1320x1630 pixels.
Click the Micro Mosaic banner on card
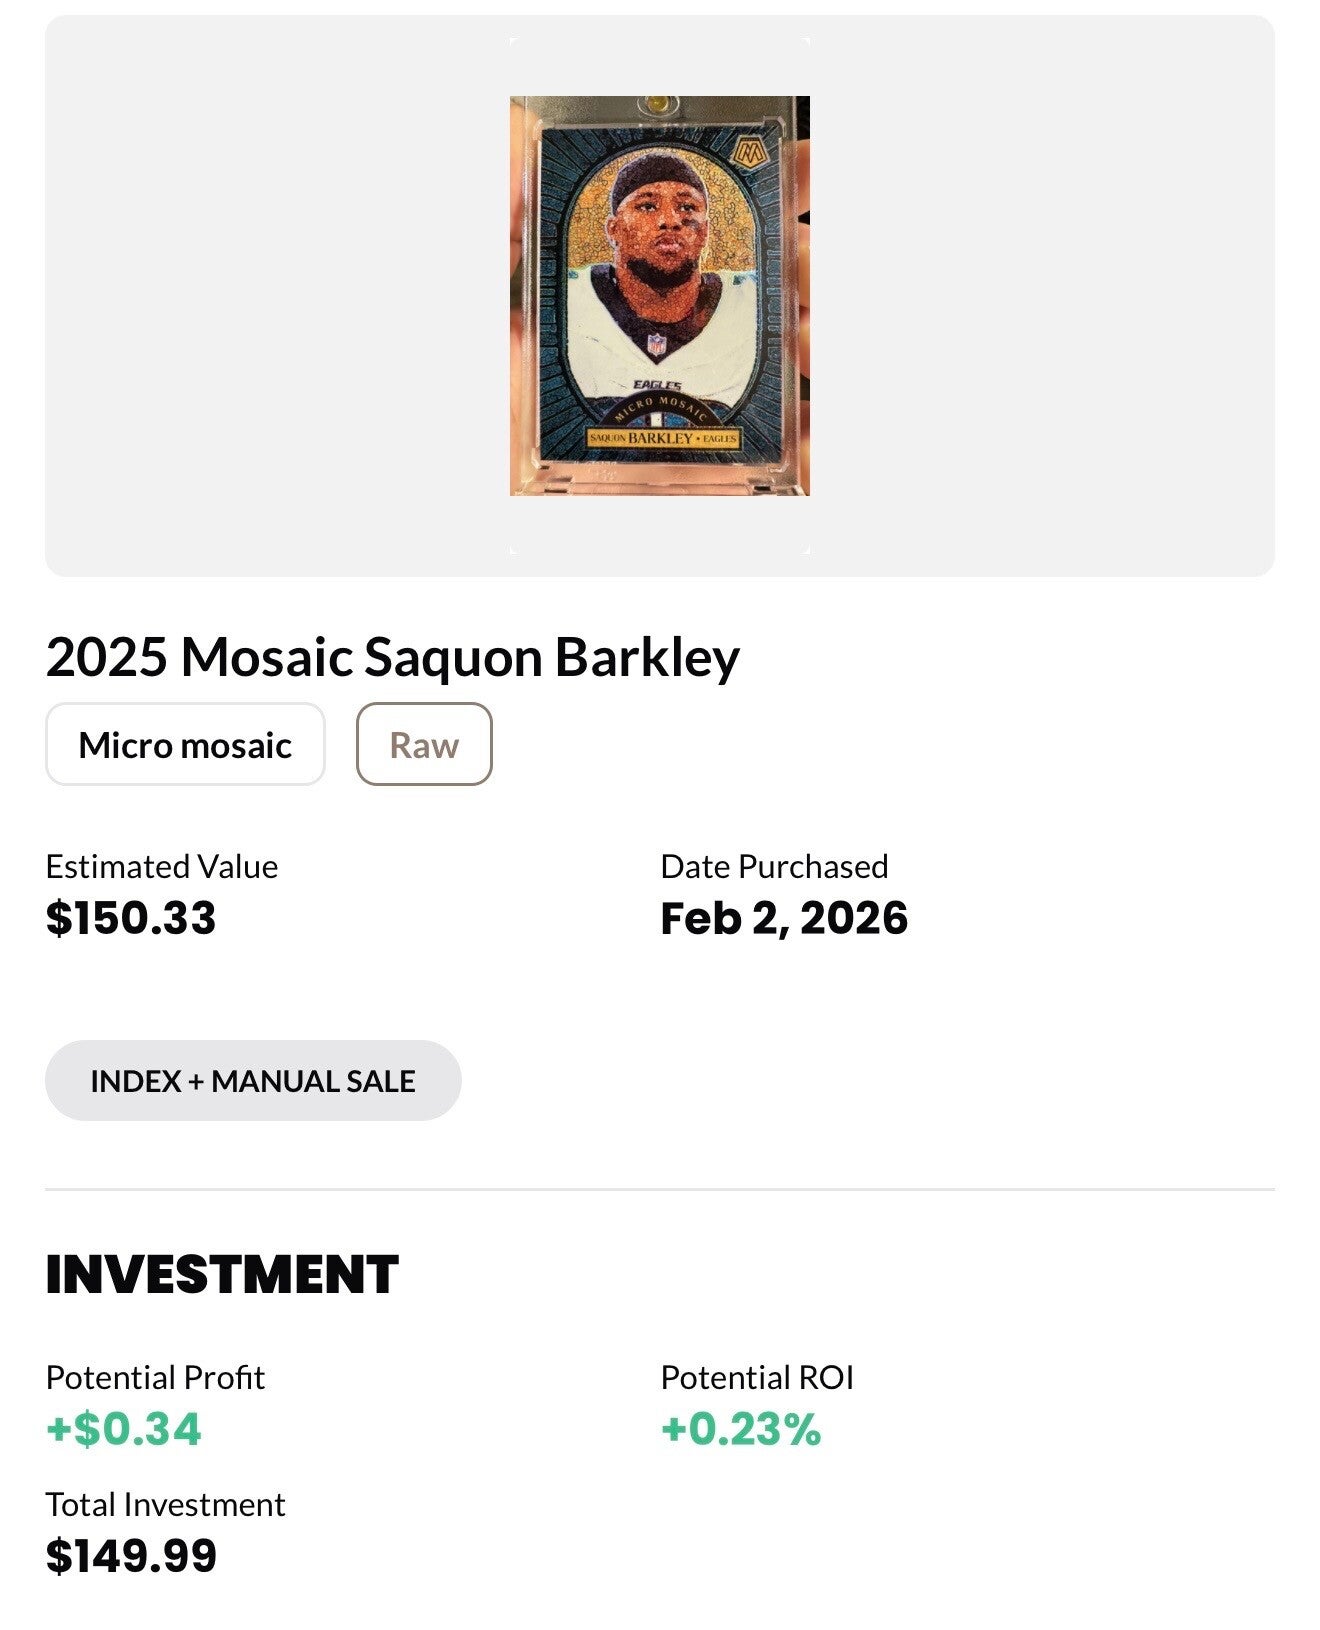660,409
